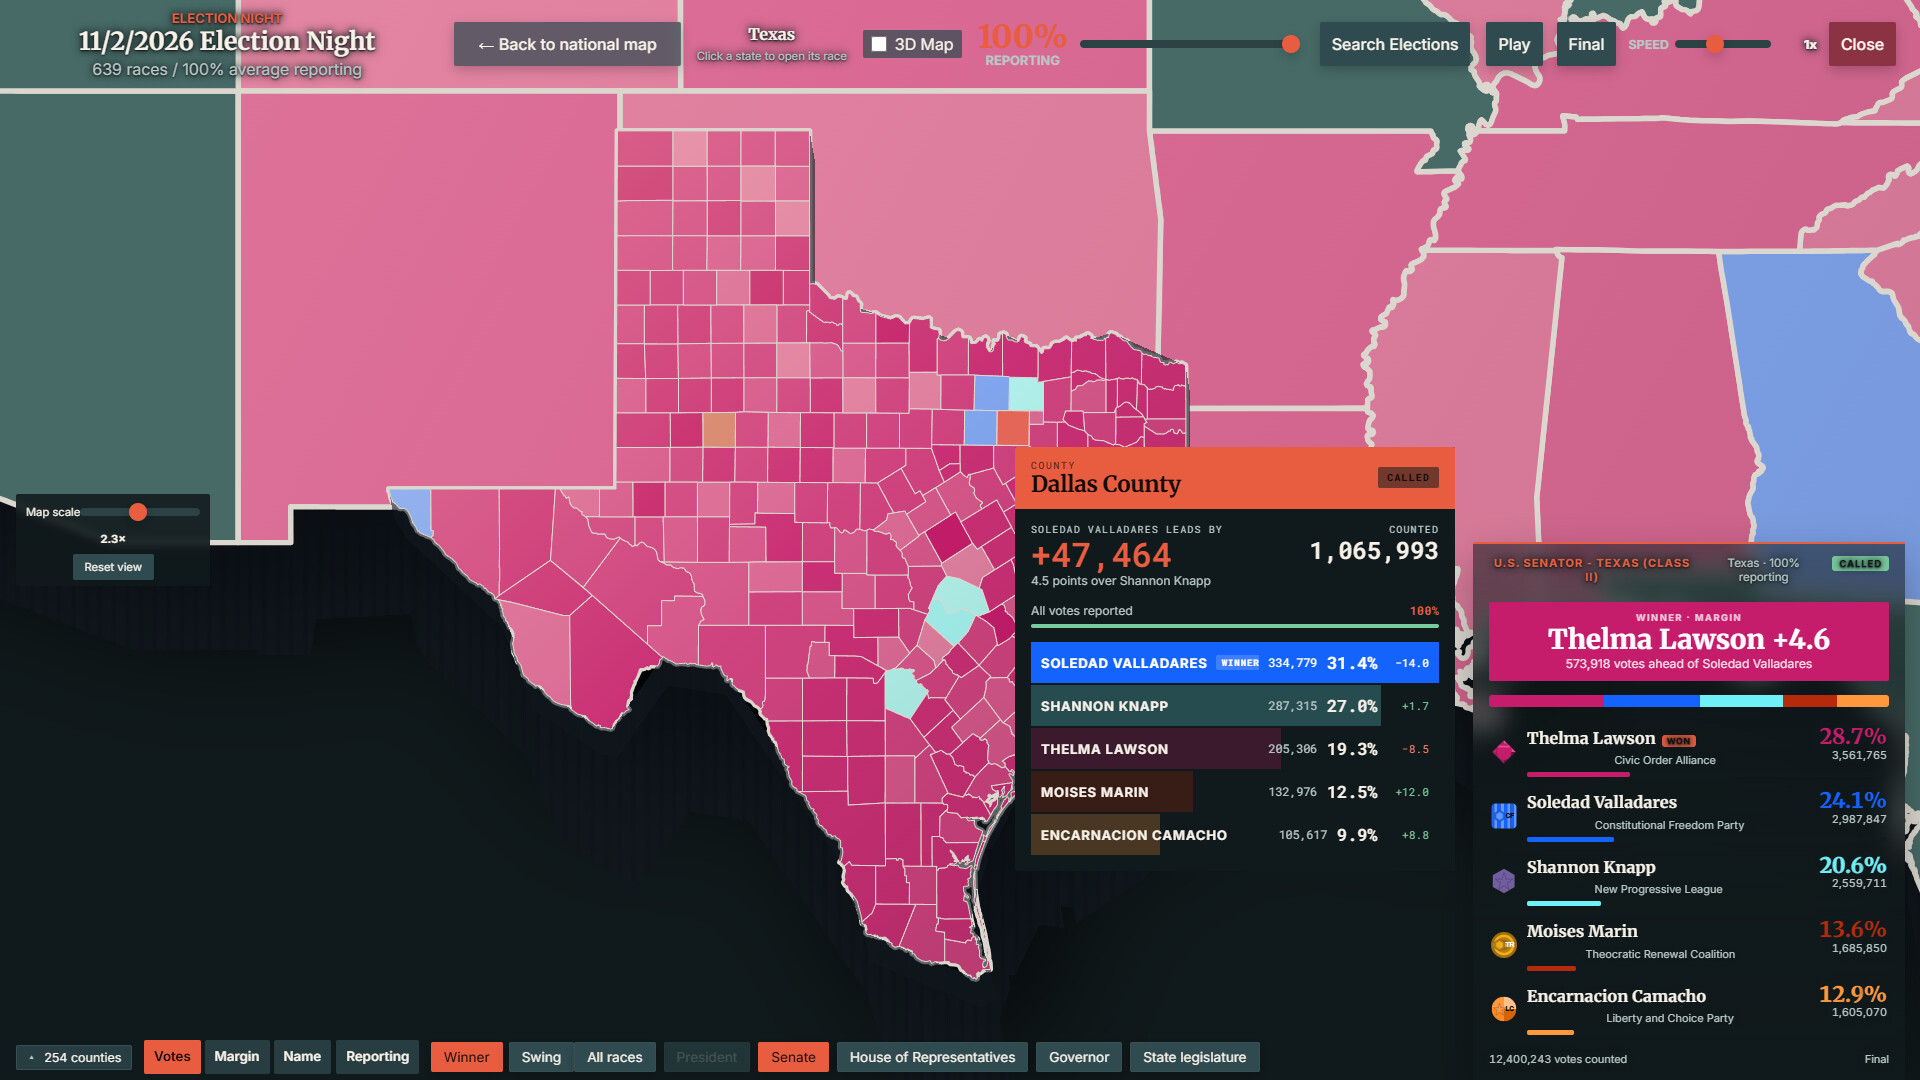Adjust the playback speed slider

click(x=1715, y=44)
